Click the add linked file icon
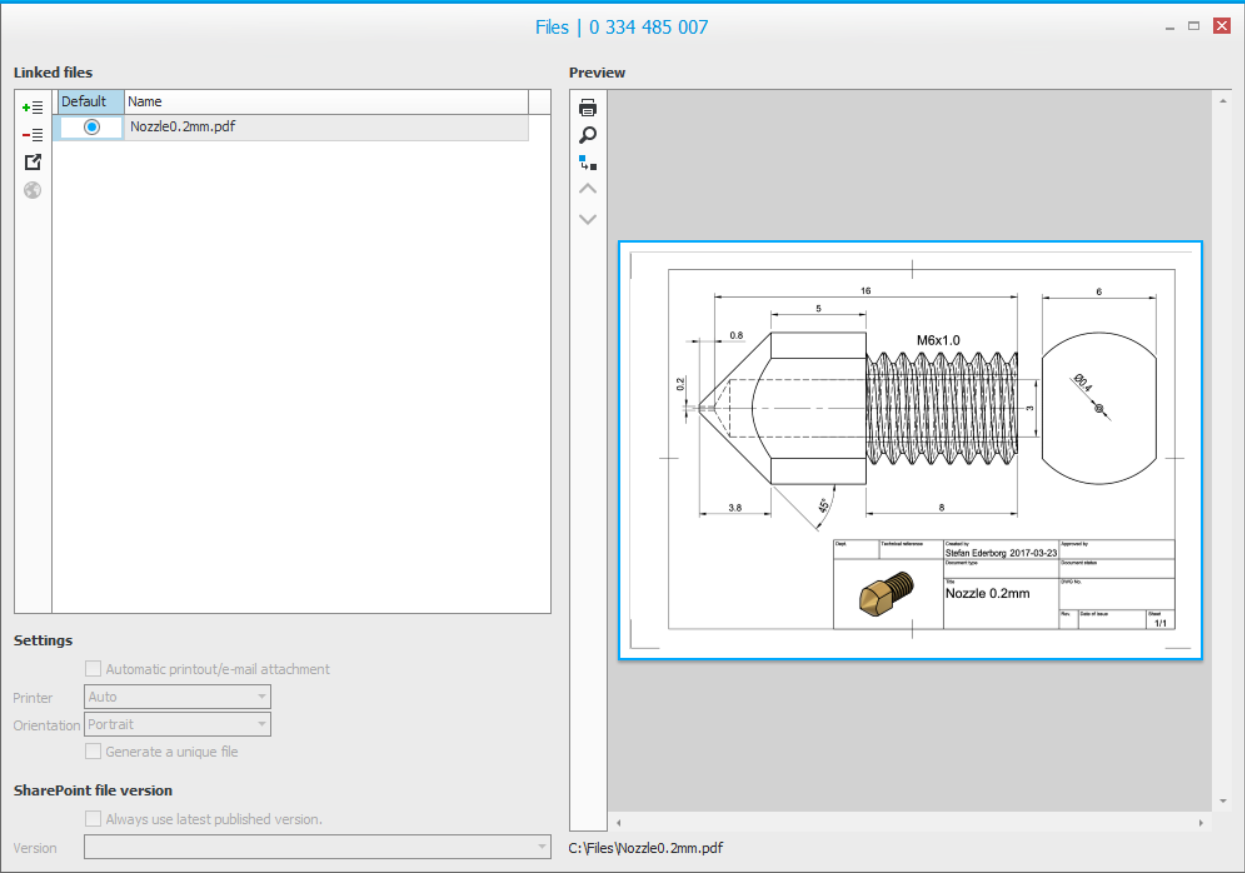The image size is (1245, 873). pos(32,107)
